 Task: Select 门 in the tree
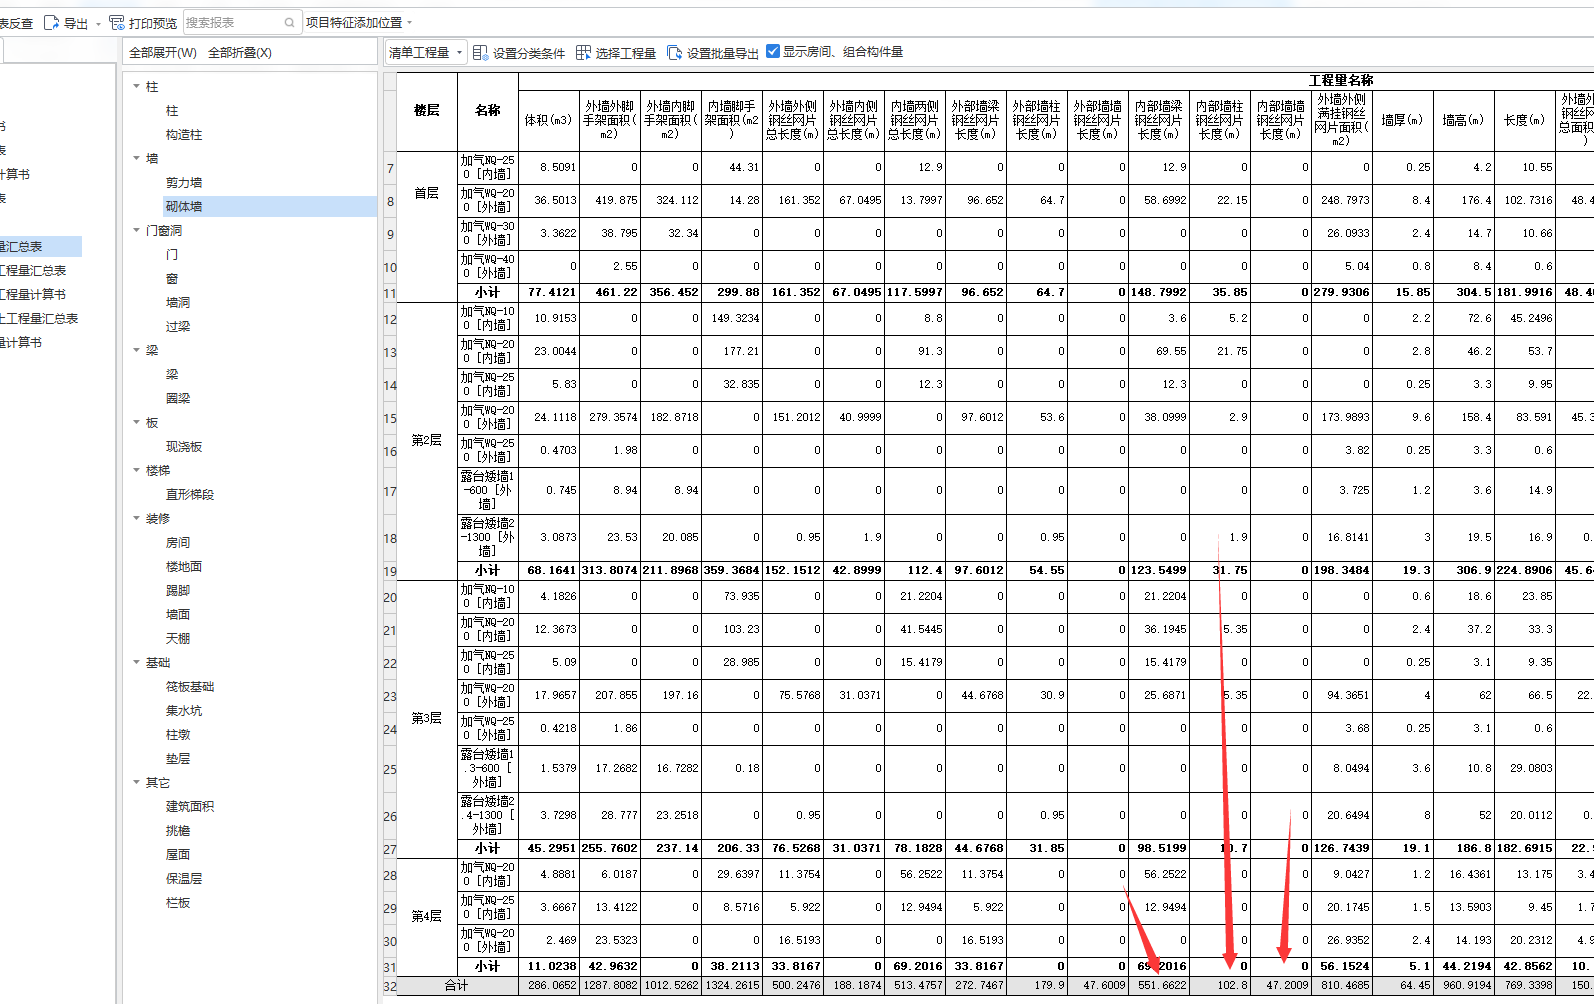pos(172,254)
